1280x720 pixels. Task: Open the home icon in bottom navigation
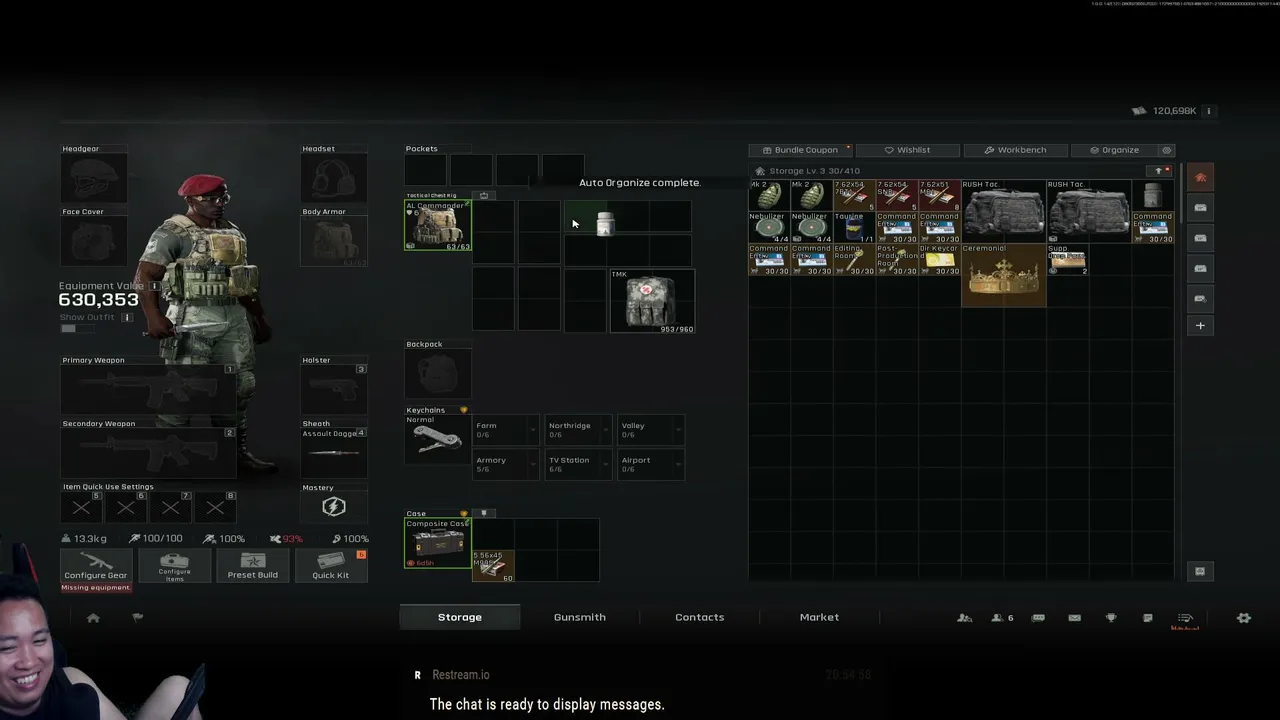[93, 618]
